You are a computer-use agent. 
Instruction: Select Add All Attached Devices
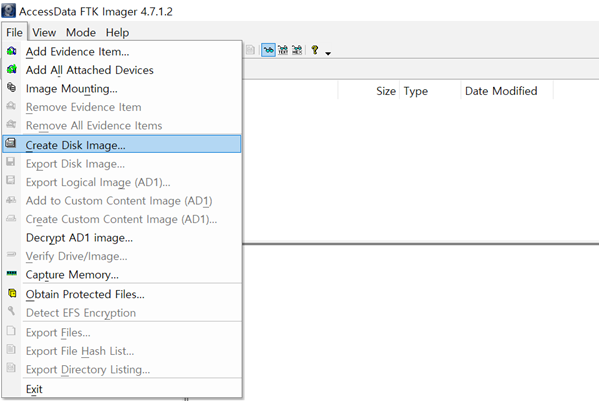coord(122,70)
